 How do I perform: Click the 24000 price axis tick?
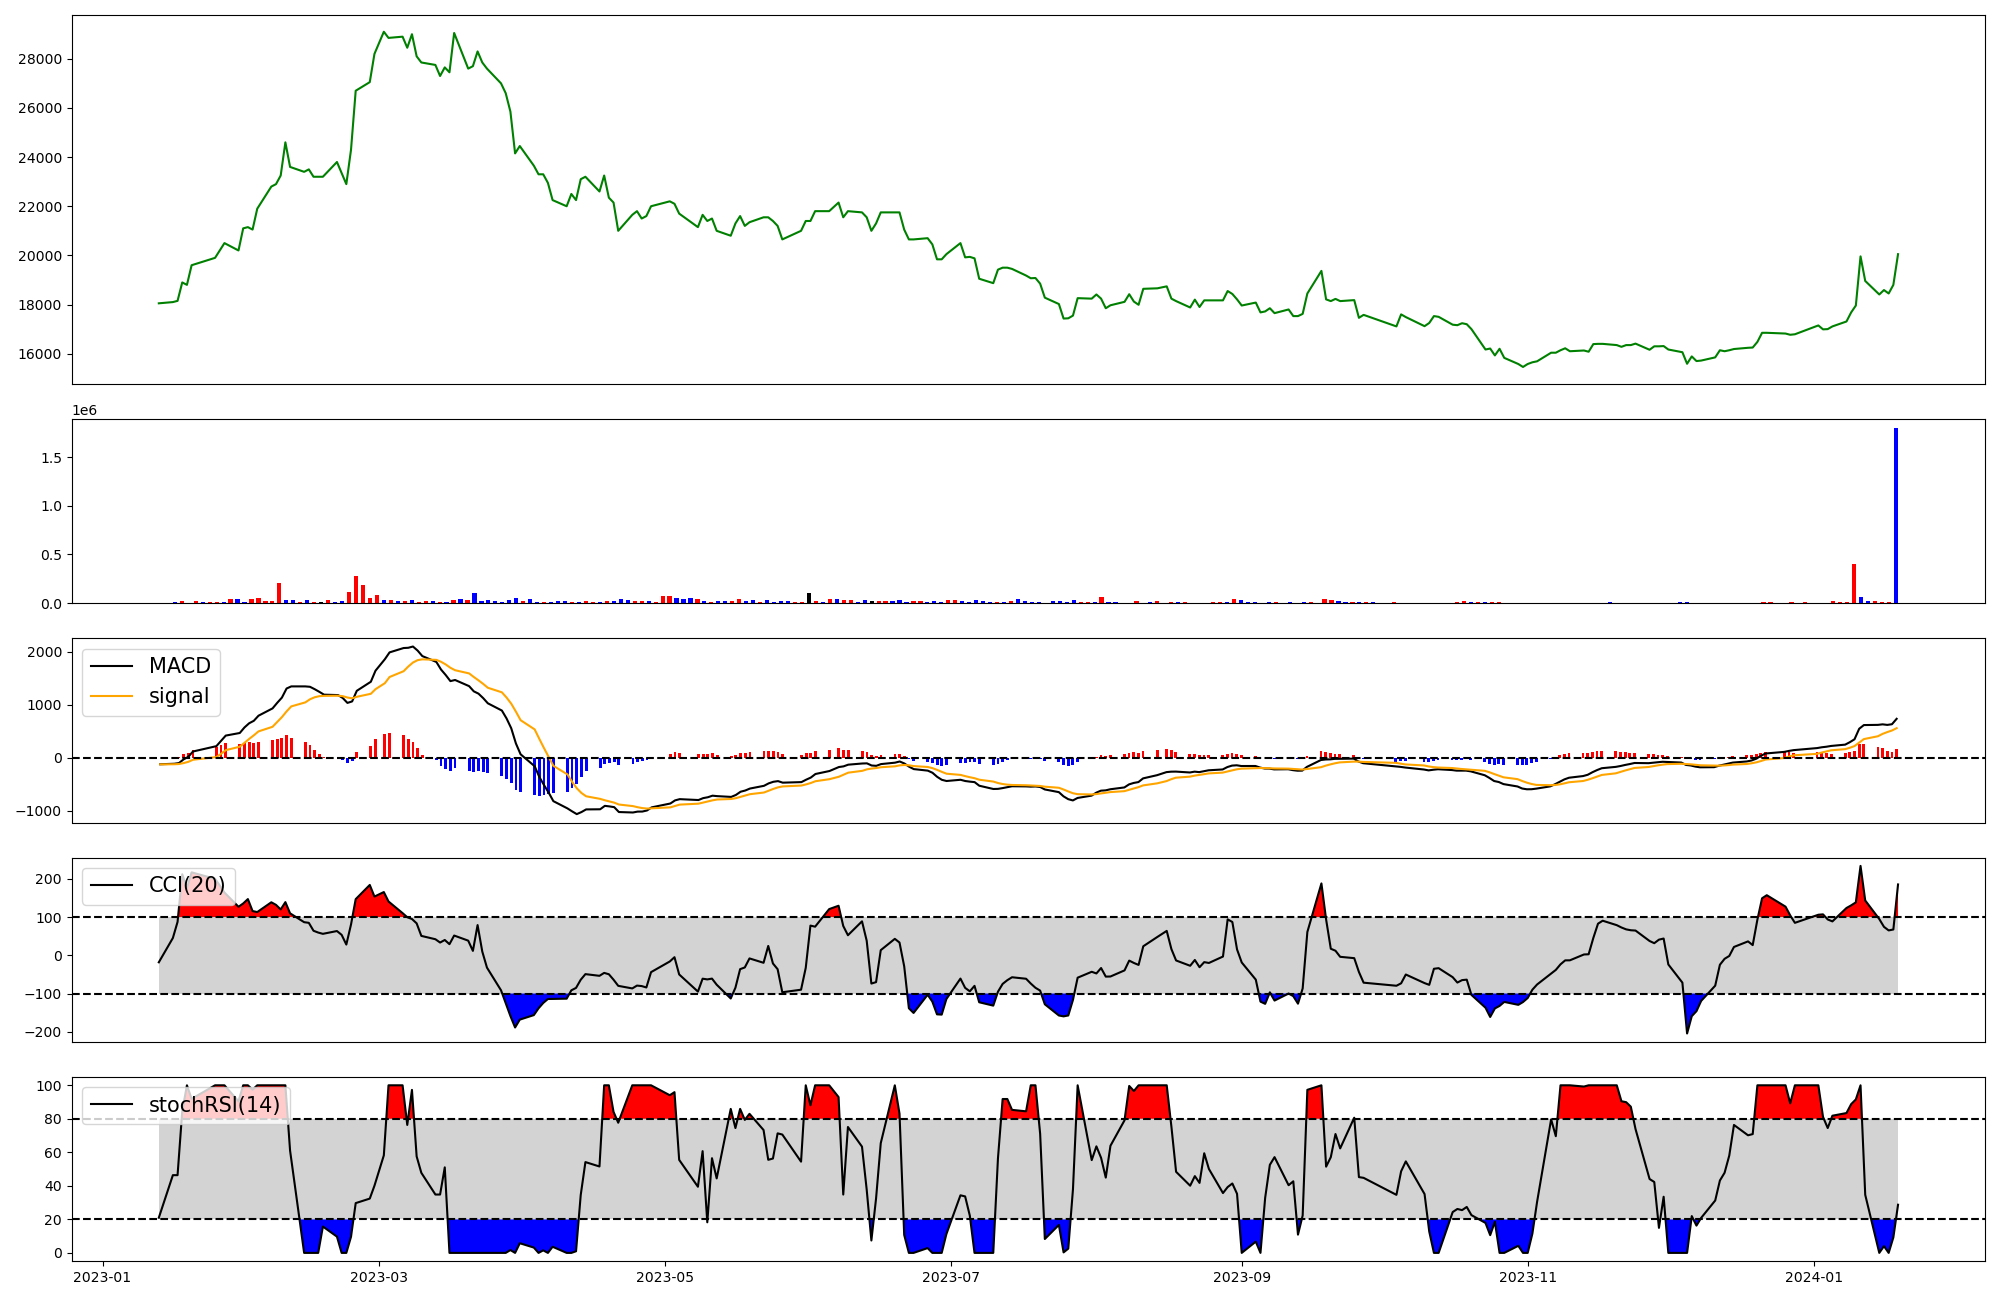point(40,158)
